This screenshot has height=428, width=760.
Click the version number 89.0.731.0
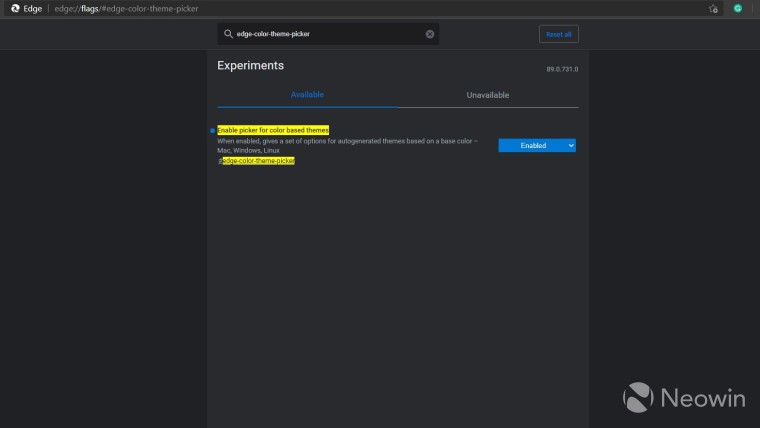pos(562,69)
